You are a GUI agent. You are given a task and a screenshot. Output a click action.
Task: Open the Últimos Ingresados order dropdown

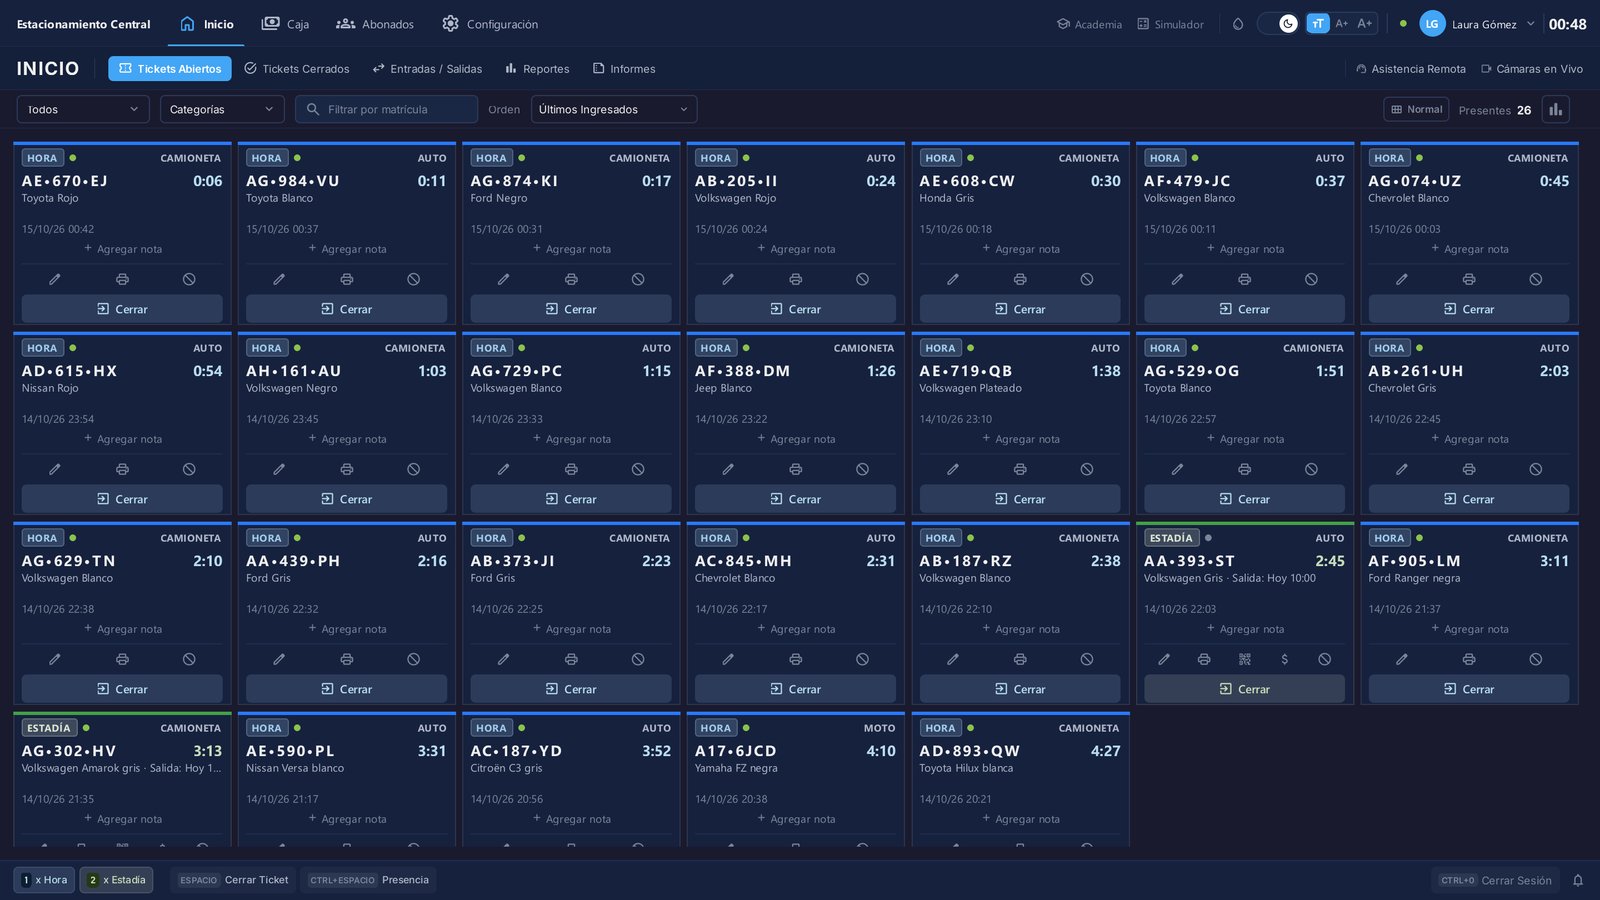(614, 109)
